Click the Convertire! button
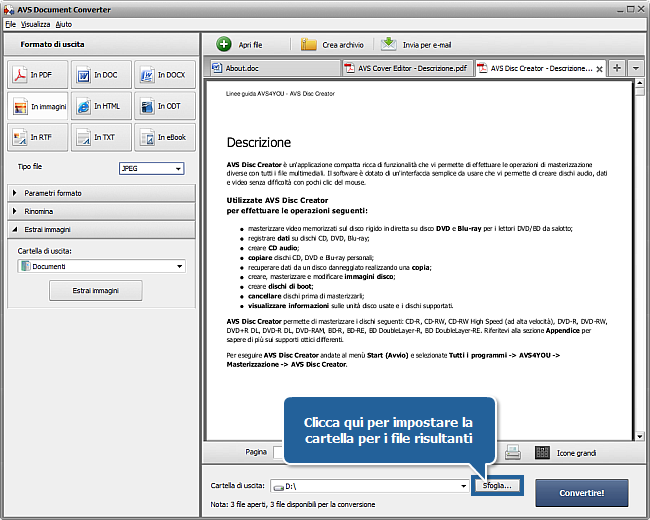The height and width of the screenshot is (520, 650). coord(582,493)
